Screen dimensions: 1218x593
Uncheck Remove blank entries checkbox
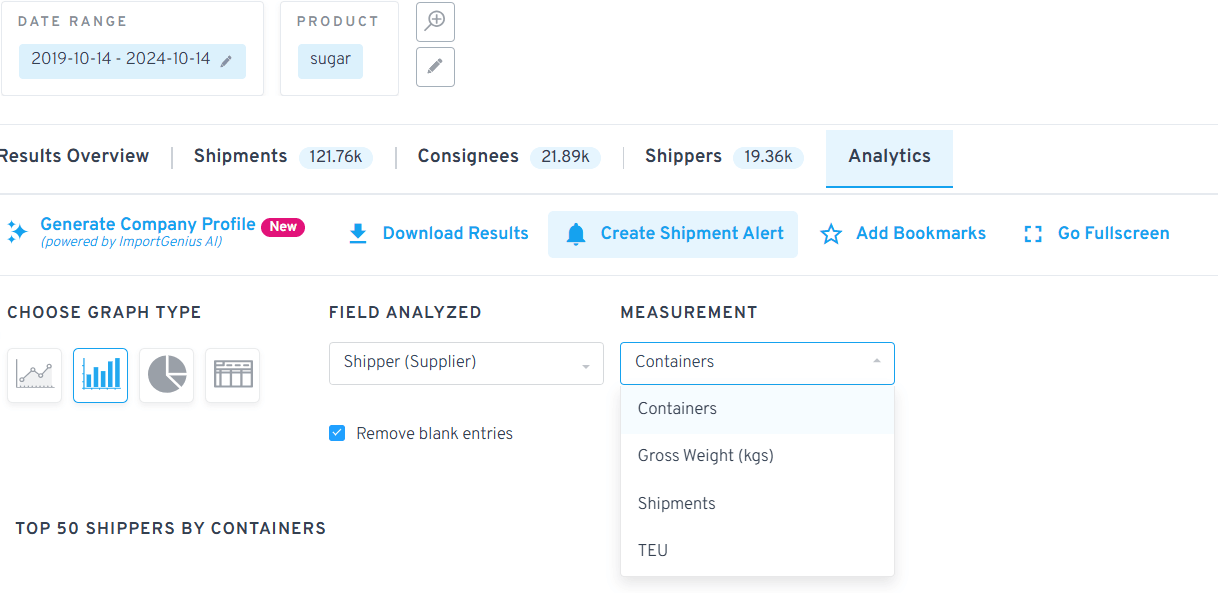click(337, 434)
